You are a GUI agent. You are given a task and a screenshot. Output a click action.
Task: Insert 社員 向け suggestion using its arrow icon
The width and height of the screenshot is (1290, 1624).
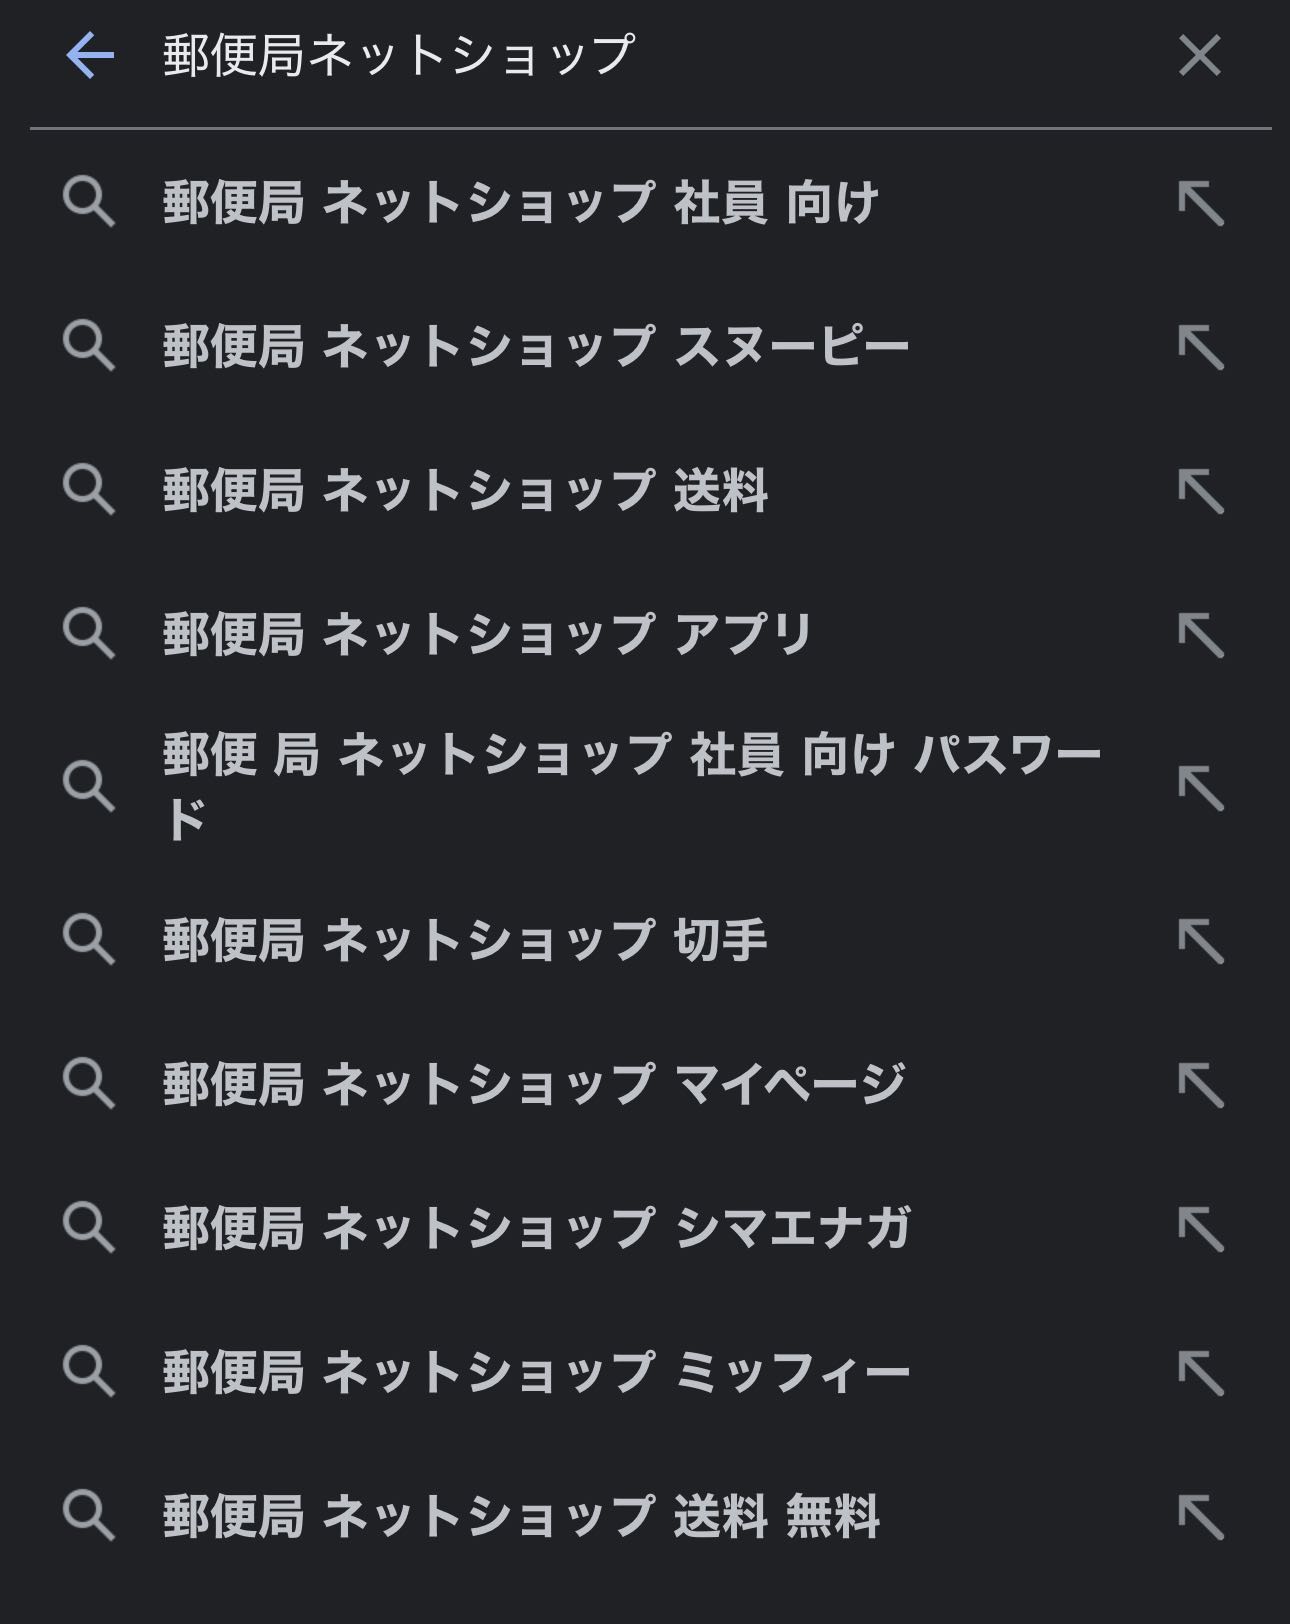coord(1201,204)
